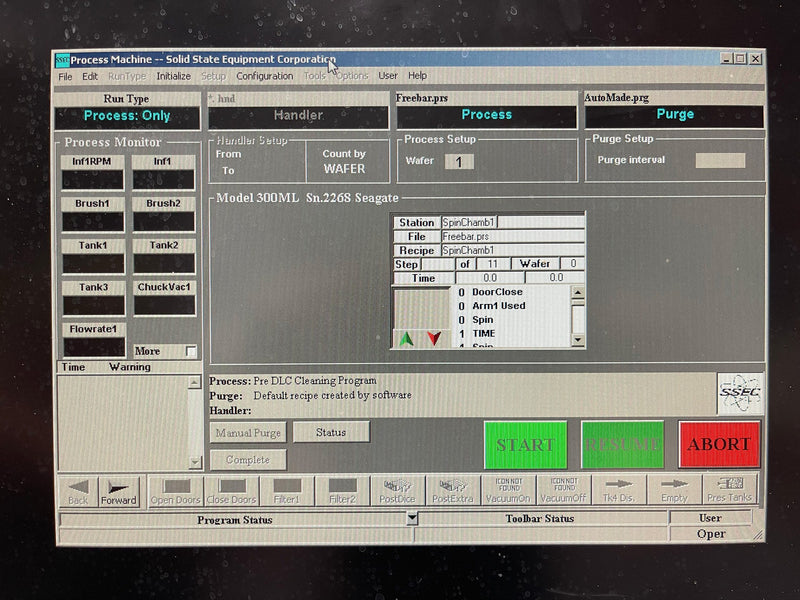Viewport: 800px width, 600px height.
Task: Click the RESUME button
Action: (x=622, y=444)
